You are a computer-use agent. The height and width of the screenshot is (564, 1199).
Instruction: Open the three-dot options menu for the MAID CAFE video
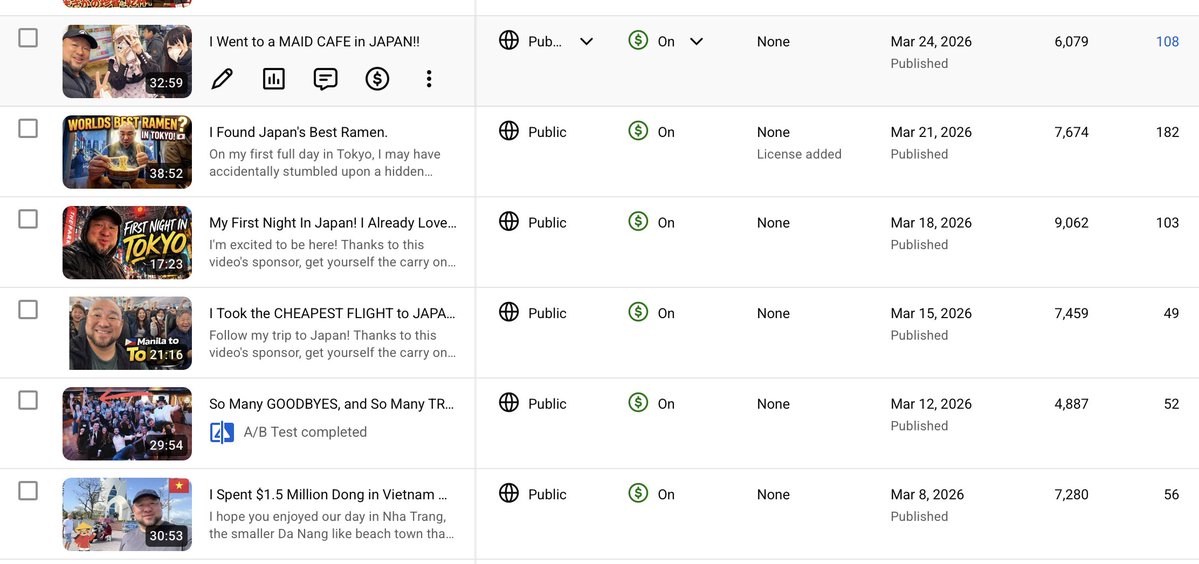(429, 79)
